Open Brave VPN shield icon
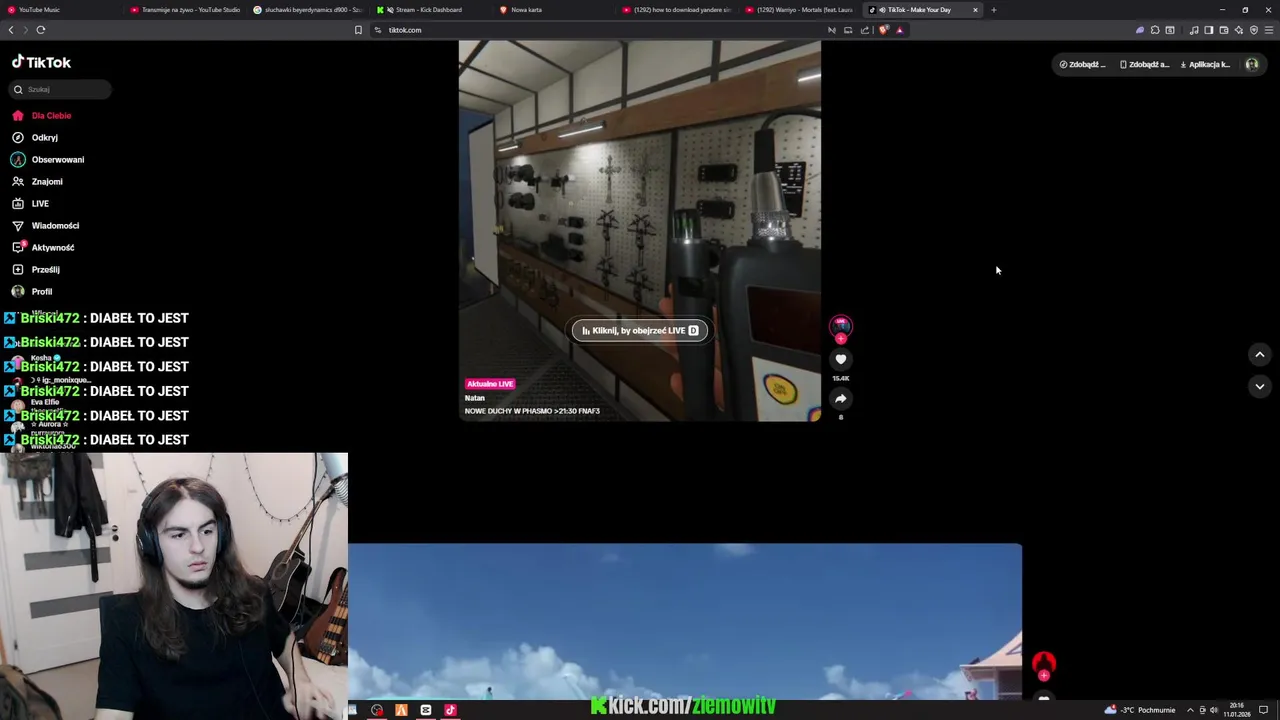1280x720 pixels. pos(1254,30)
